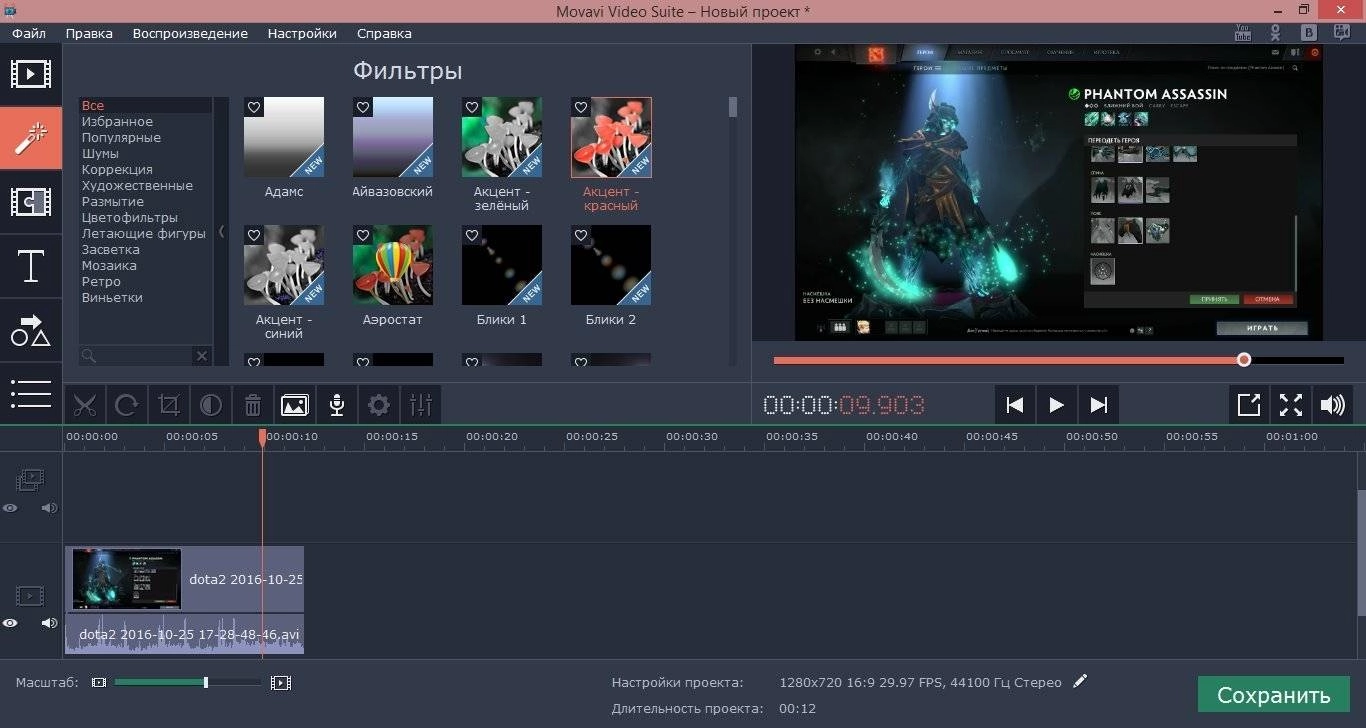The image size is (1366, 728).
Task: Click the Rotate clip tool
Action: pos(127,405)
